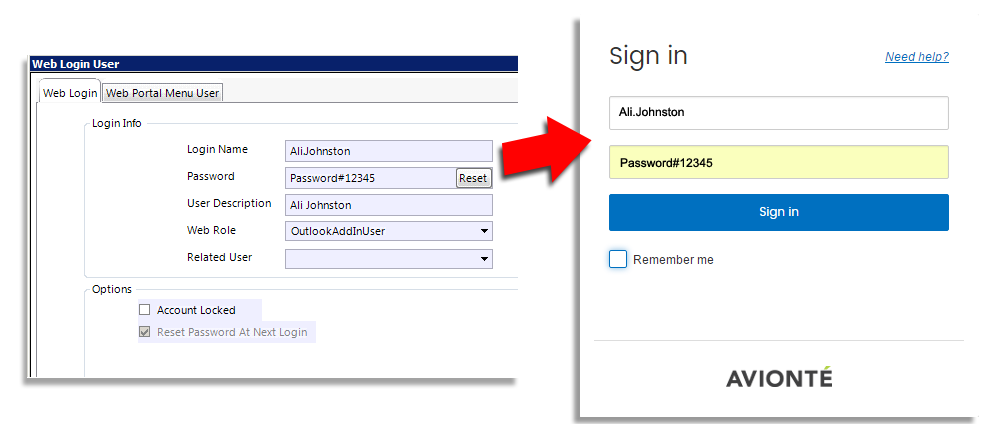Expand the Web Role dropdown arrow
Viewport: 1008px width, 432px height.
(x=483, y=231)
